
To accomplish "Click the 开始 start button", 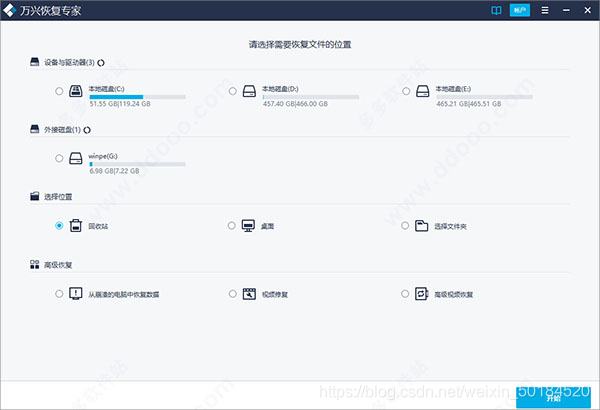I will (553, 398).
